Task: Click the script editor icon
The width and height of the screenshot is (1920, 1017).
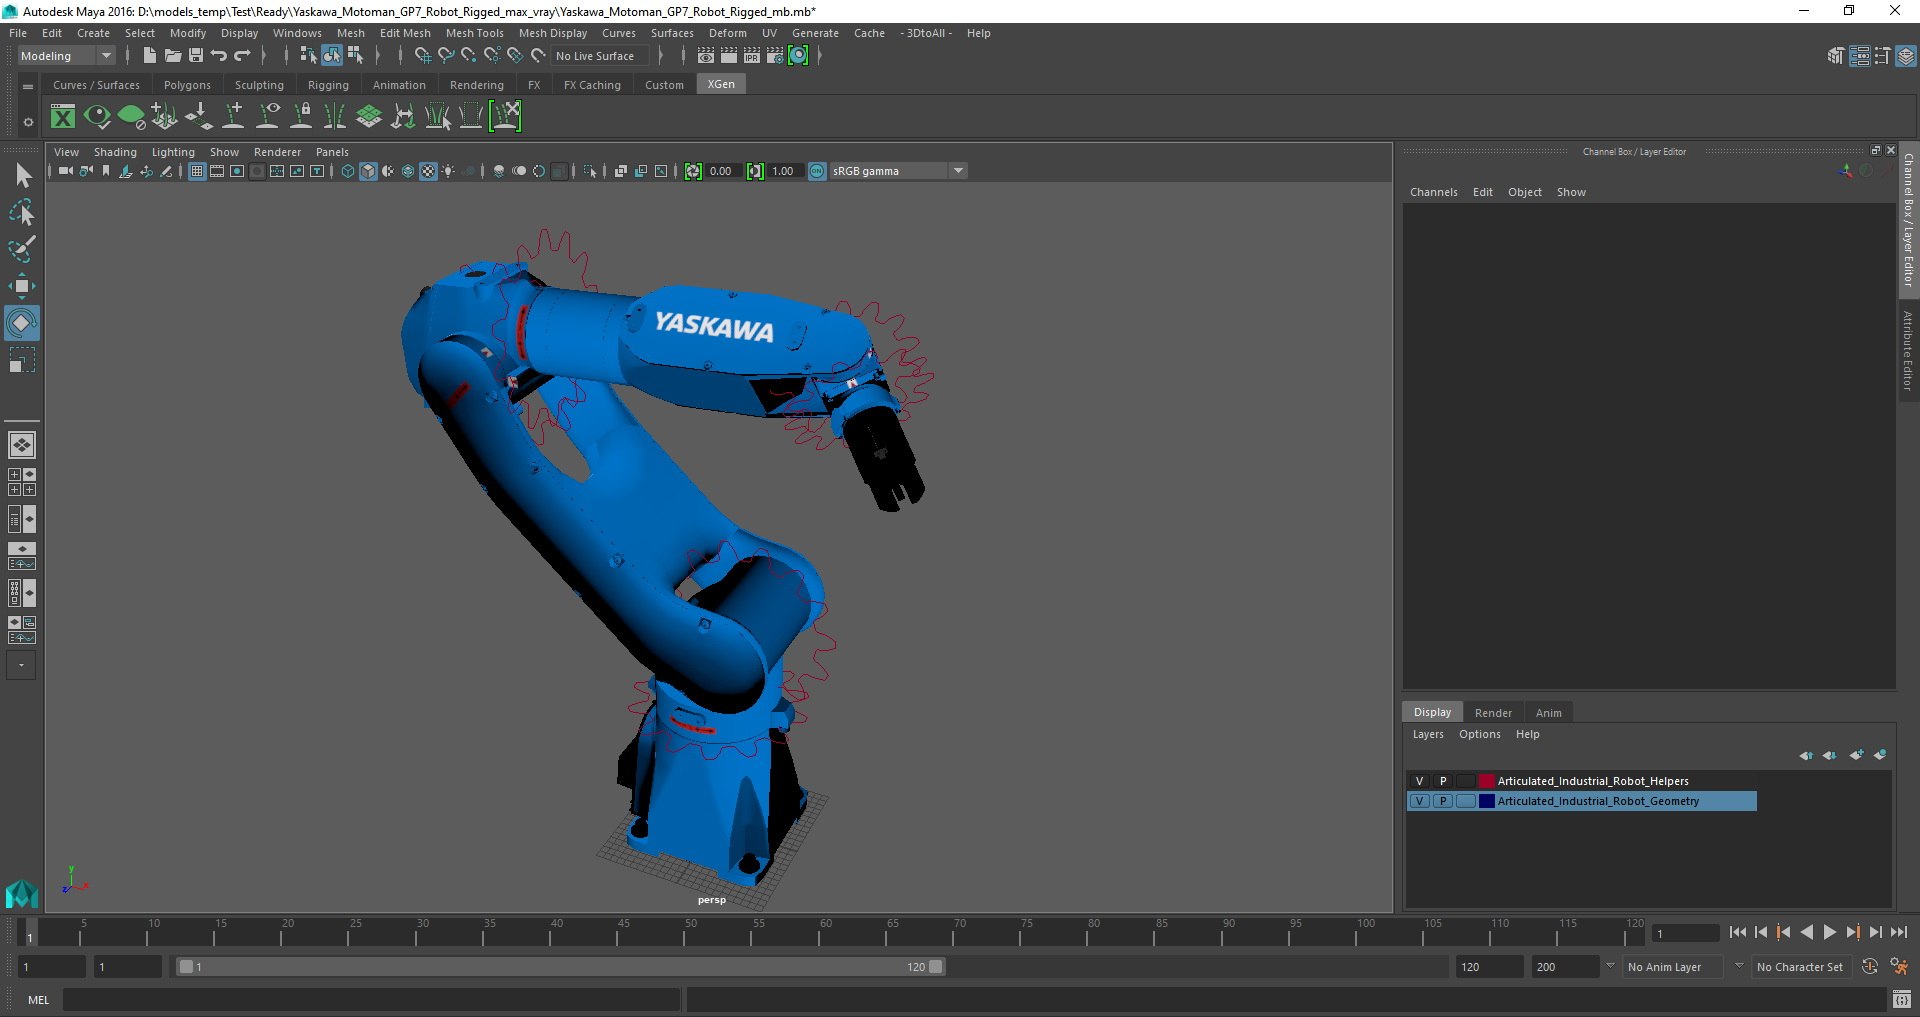Action: point(1902,1000)
